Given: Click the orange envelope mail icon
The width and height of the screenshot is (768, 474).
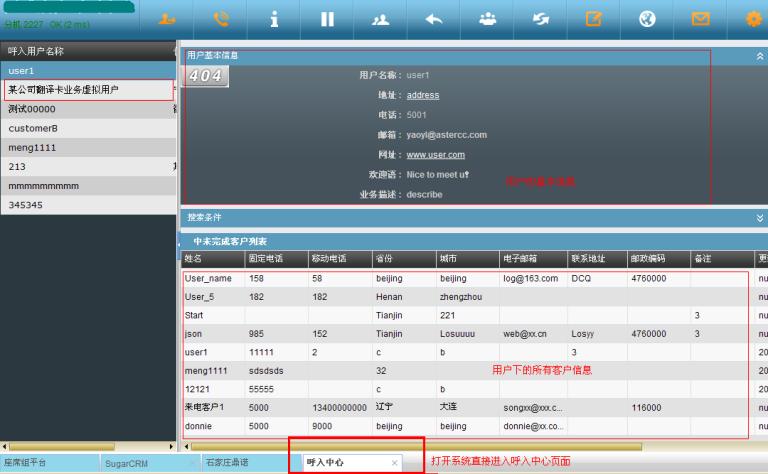Looking at the screenshot, I should click(700, 18).
